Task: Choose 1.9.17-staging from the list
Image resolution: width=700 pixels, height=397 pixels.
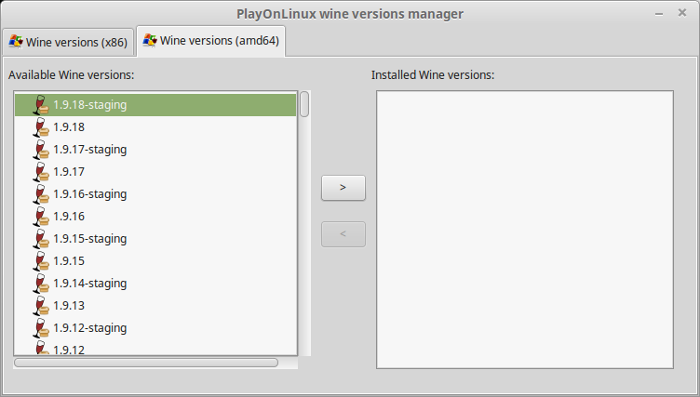Action: click(155, 150)
